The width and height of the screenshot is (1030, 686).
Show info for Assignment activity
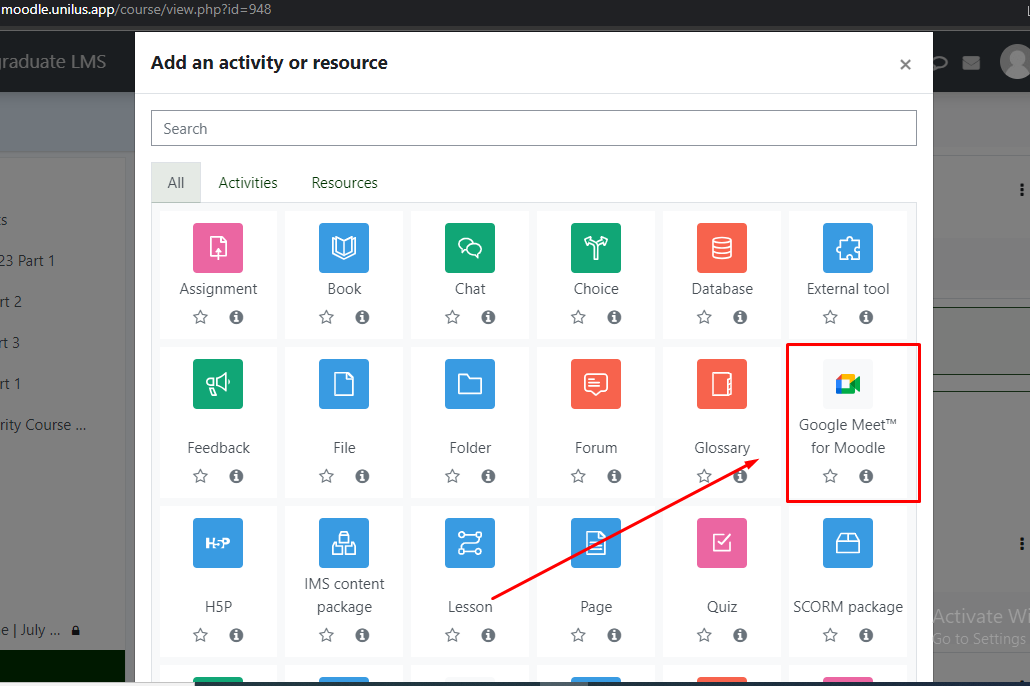click(x=236, y=317)
